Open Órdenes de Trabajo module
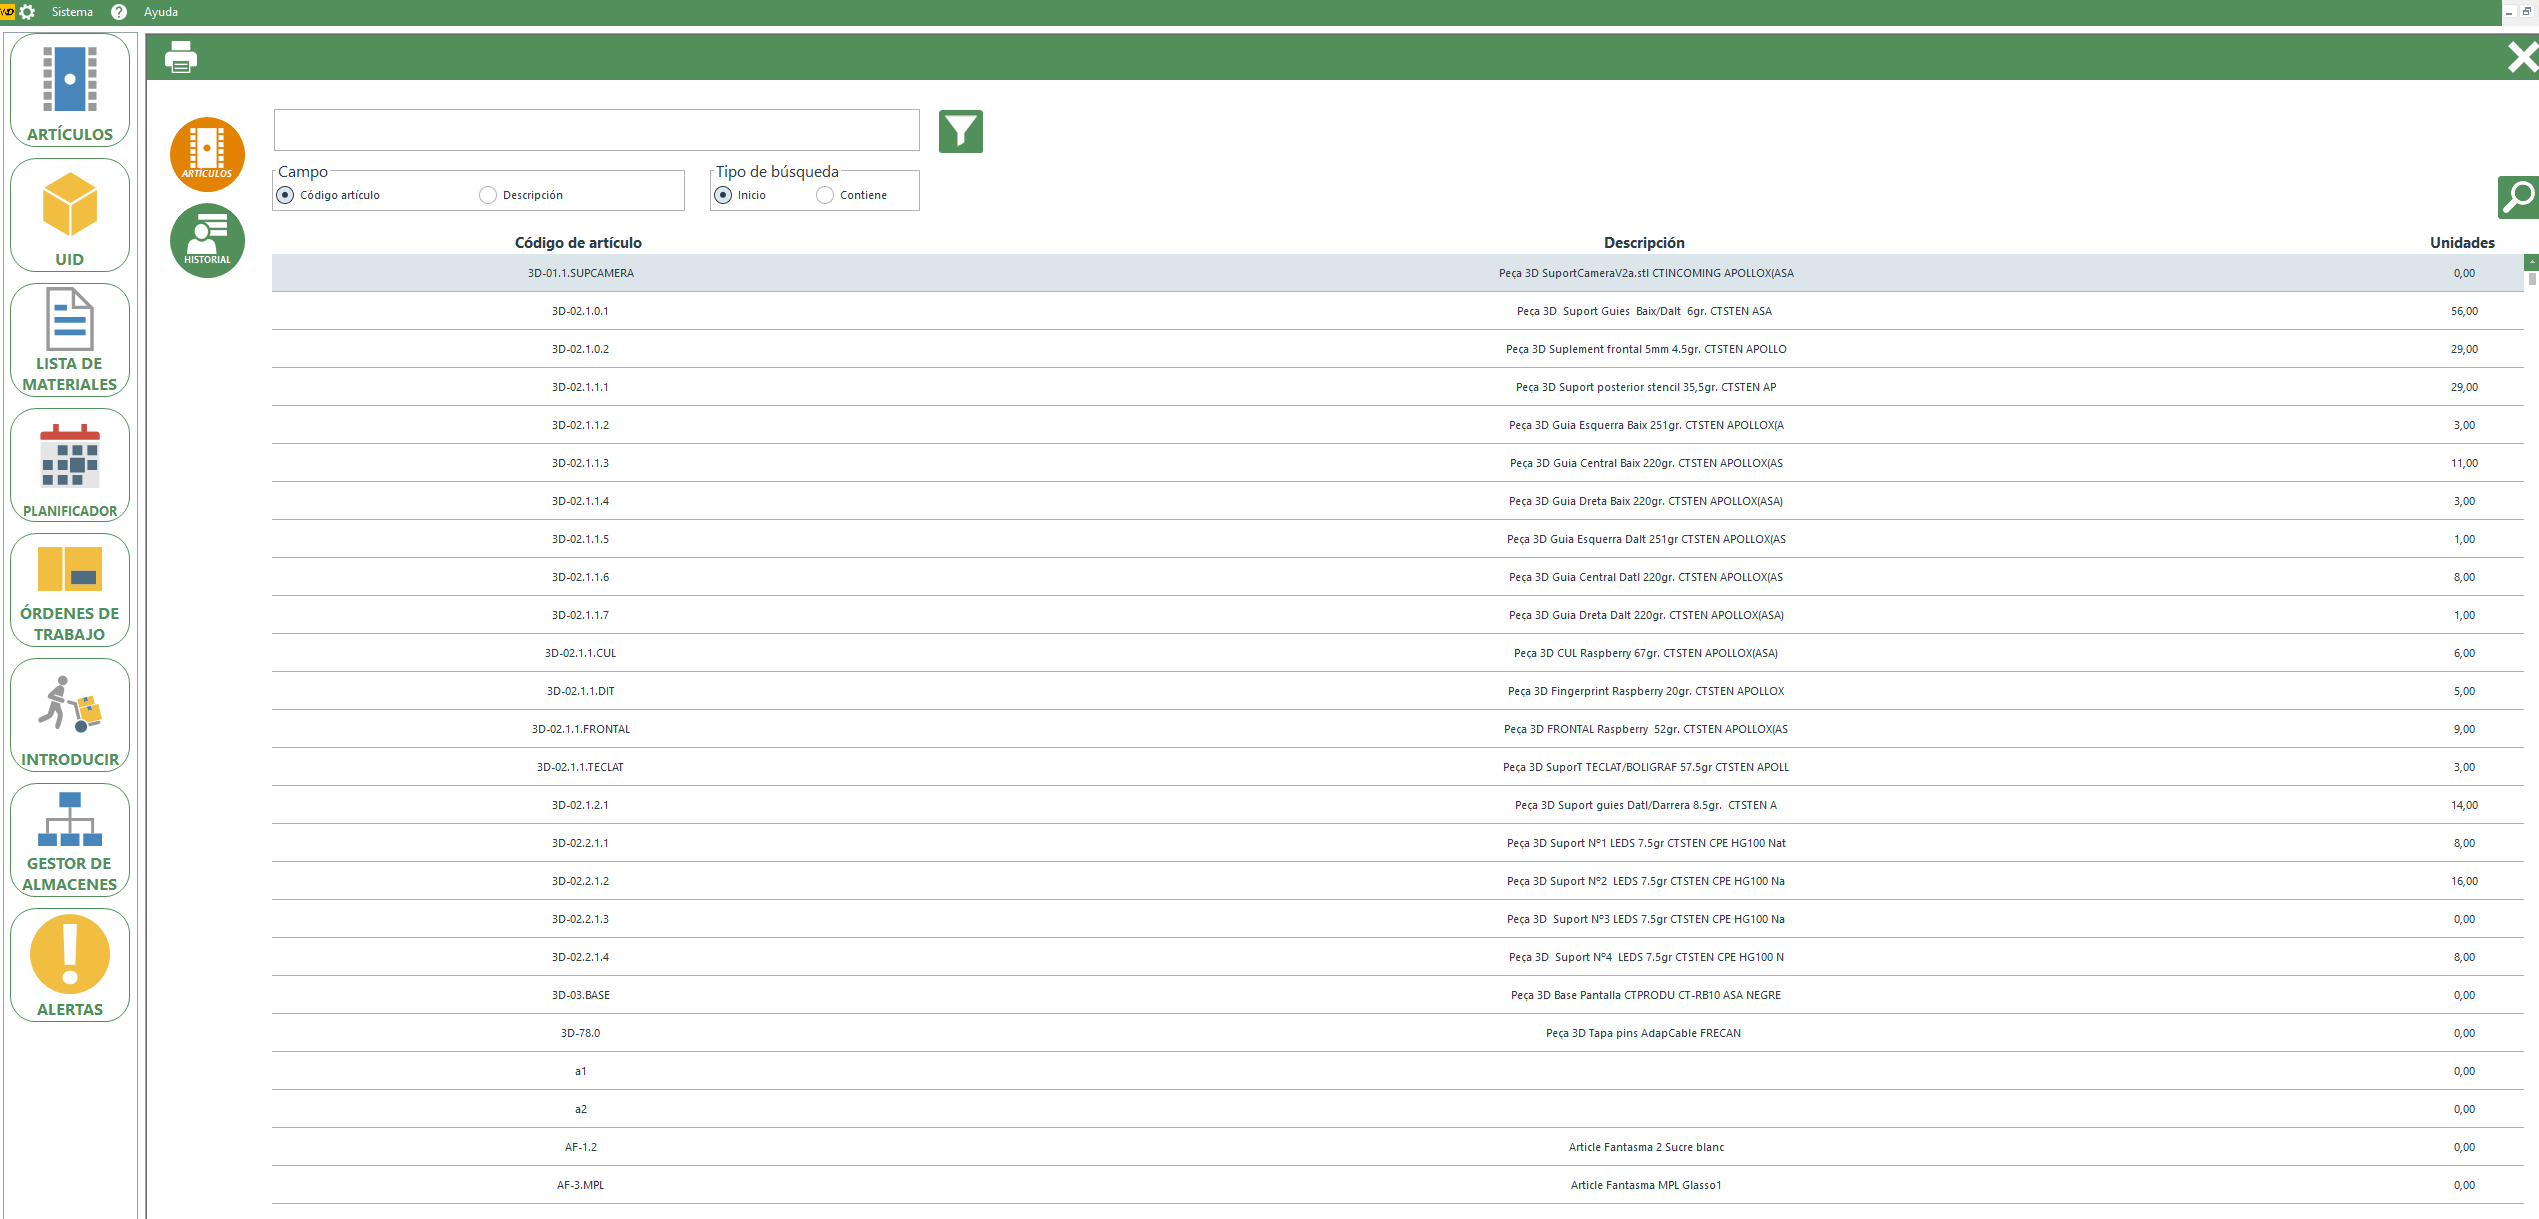2539x1219 pixels. (70, 591)
